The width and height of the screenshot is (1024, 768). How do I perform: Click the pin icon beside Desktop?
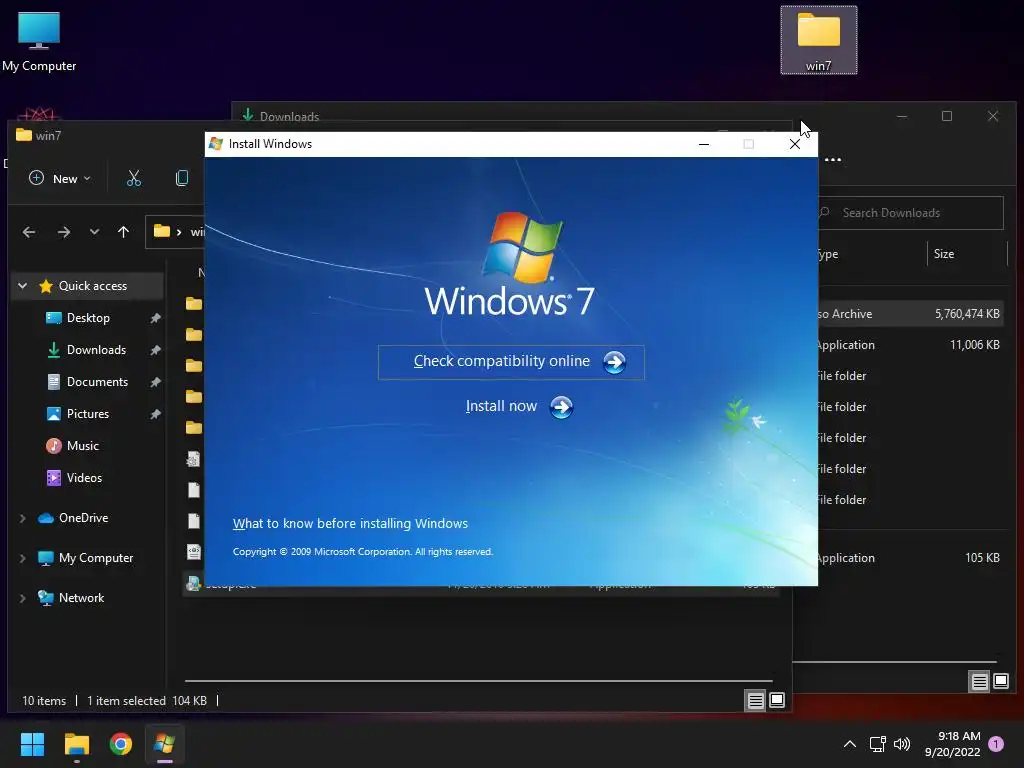pyautogui.click(x=155, y=318)
